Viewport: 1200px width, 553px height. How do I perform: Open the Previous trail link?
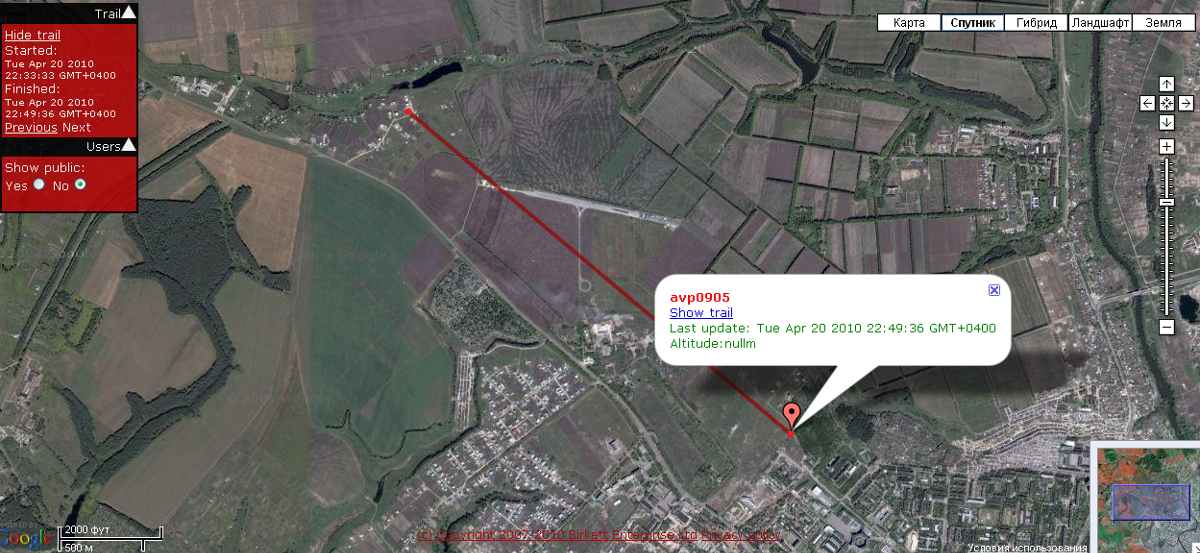point(31,127)
